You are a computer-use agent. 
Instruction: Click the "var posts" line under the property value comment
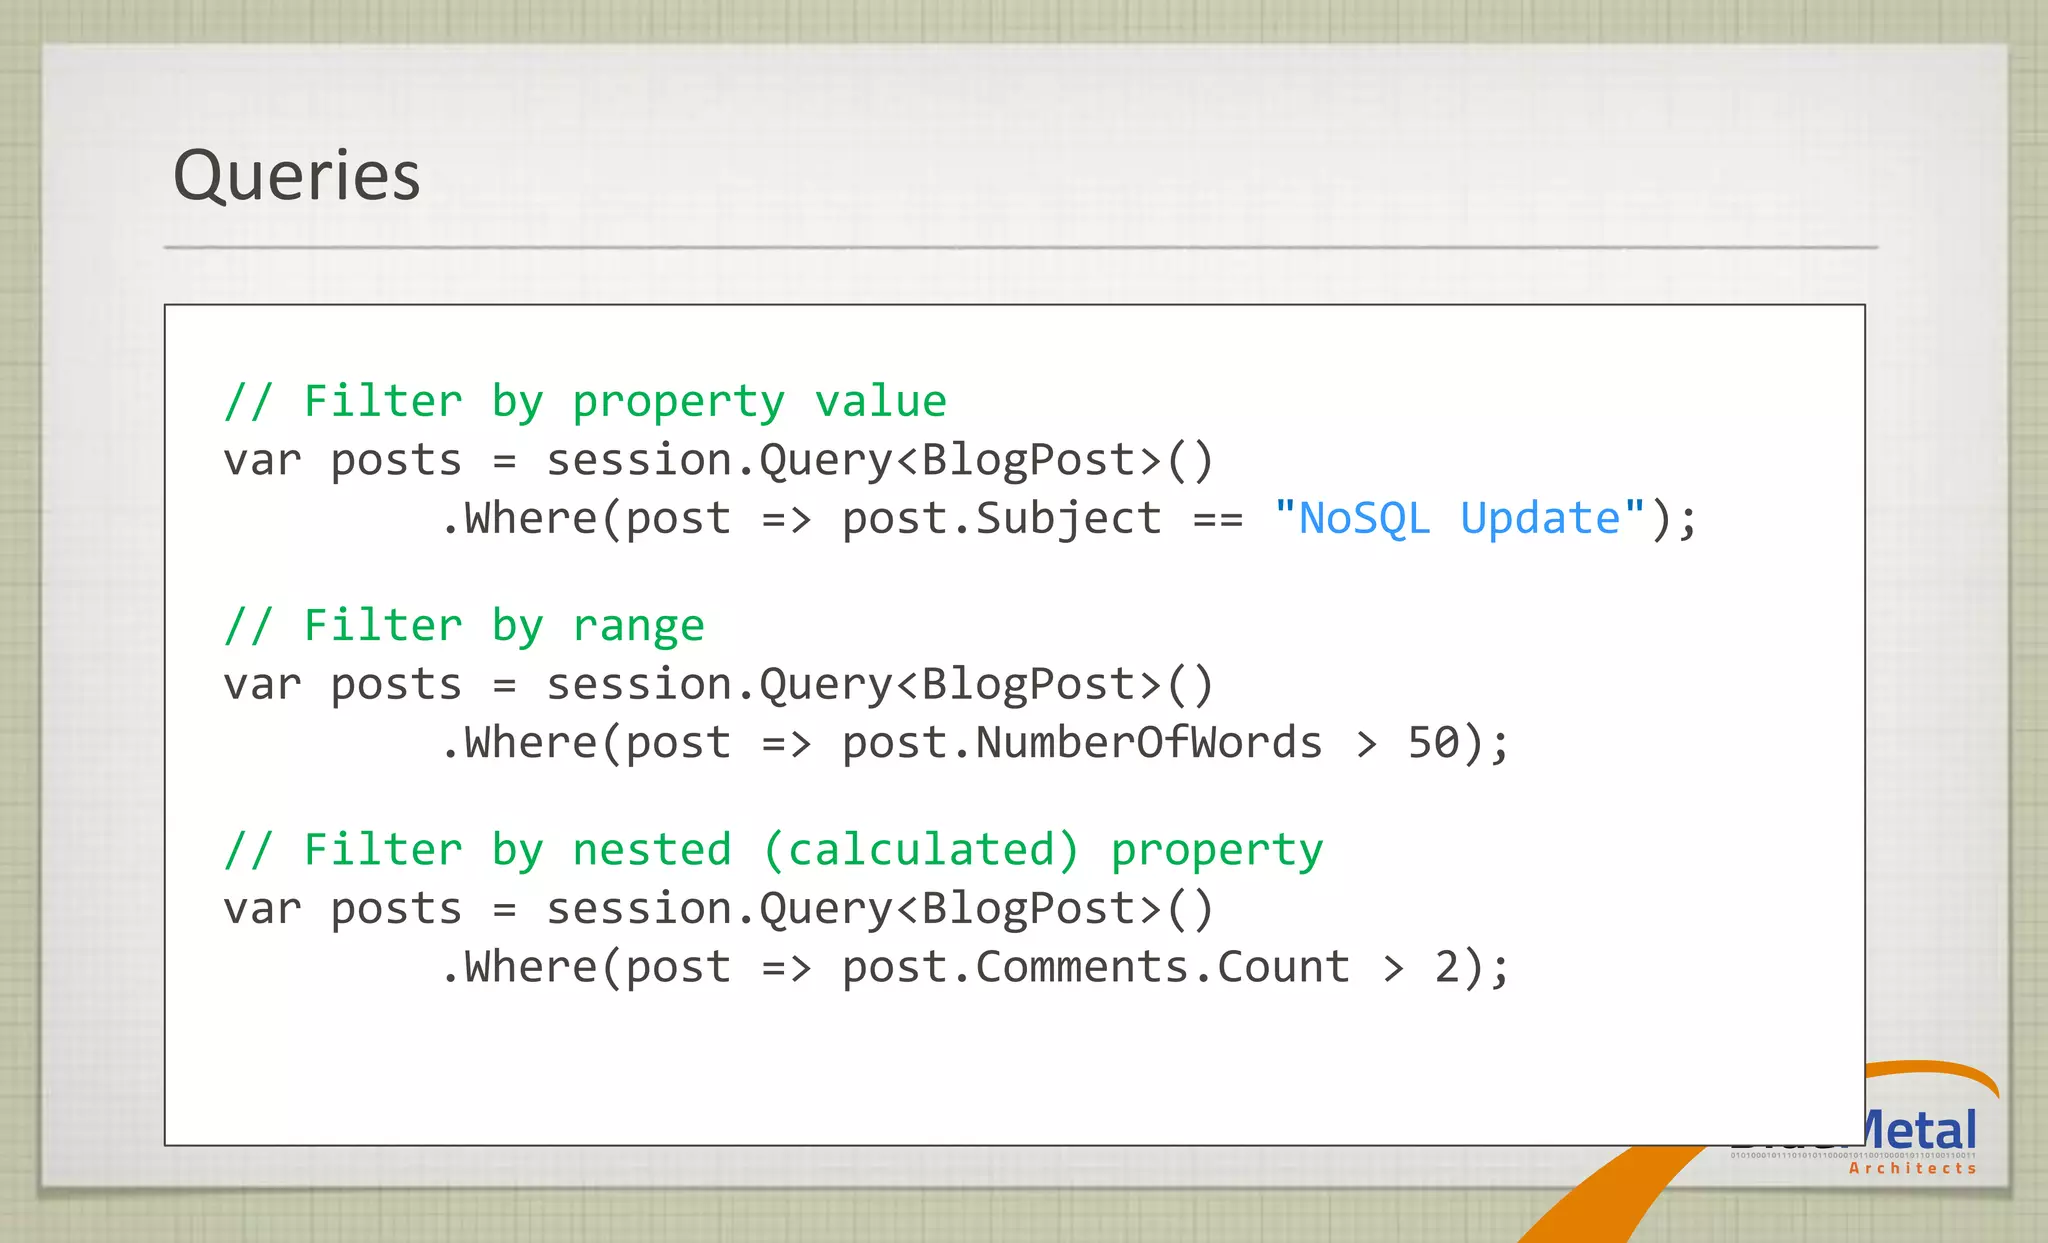(x=718, y=461)
